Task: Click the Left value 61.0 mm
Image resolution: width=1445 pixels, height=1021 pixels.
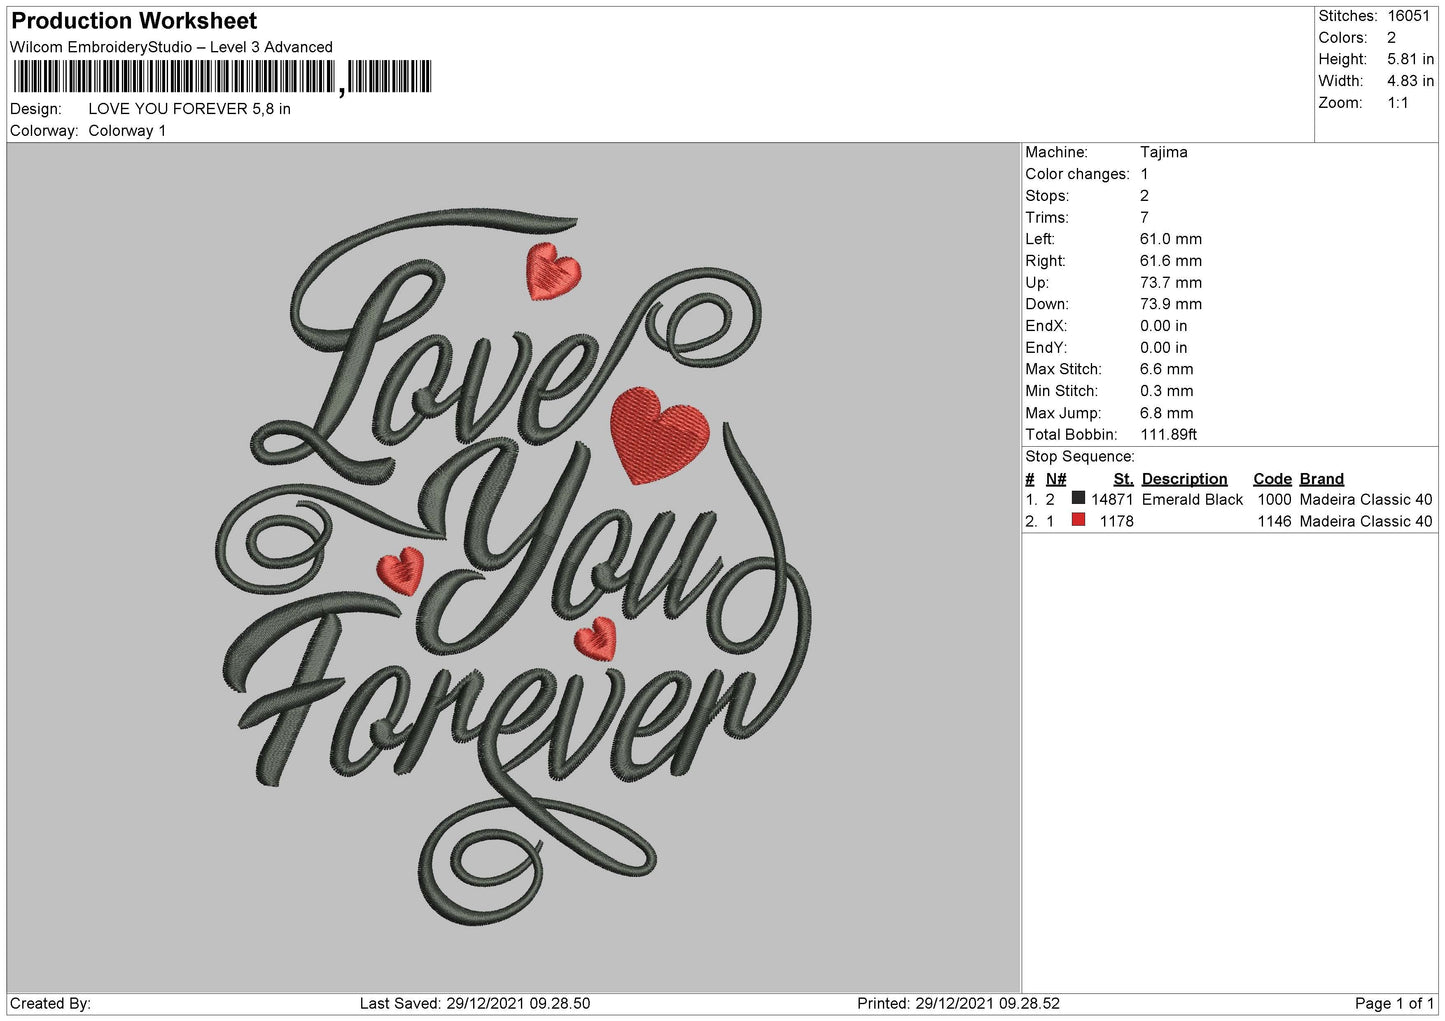Action: tap(1171, 239)
